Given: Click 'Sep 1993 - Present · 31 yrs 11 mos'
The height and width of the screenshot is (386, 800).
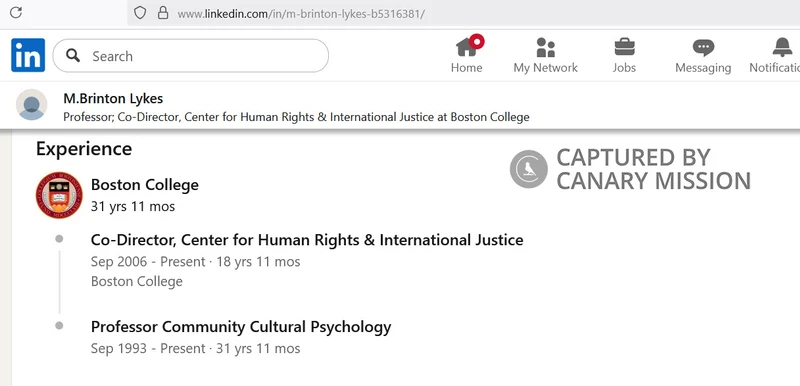Looking at the screenshot, I should pyautogui.click(x=195, y=349).
